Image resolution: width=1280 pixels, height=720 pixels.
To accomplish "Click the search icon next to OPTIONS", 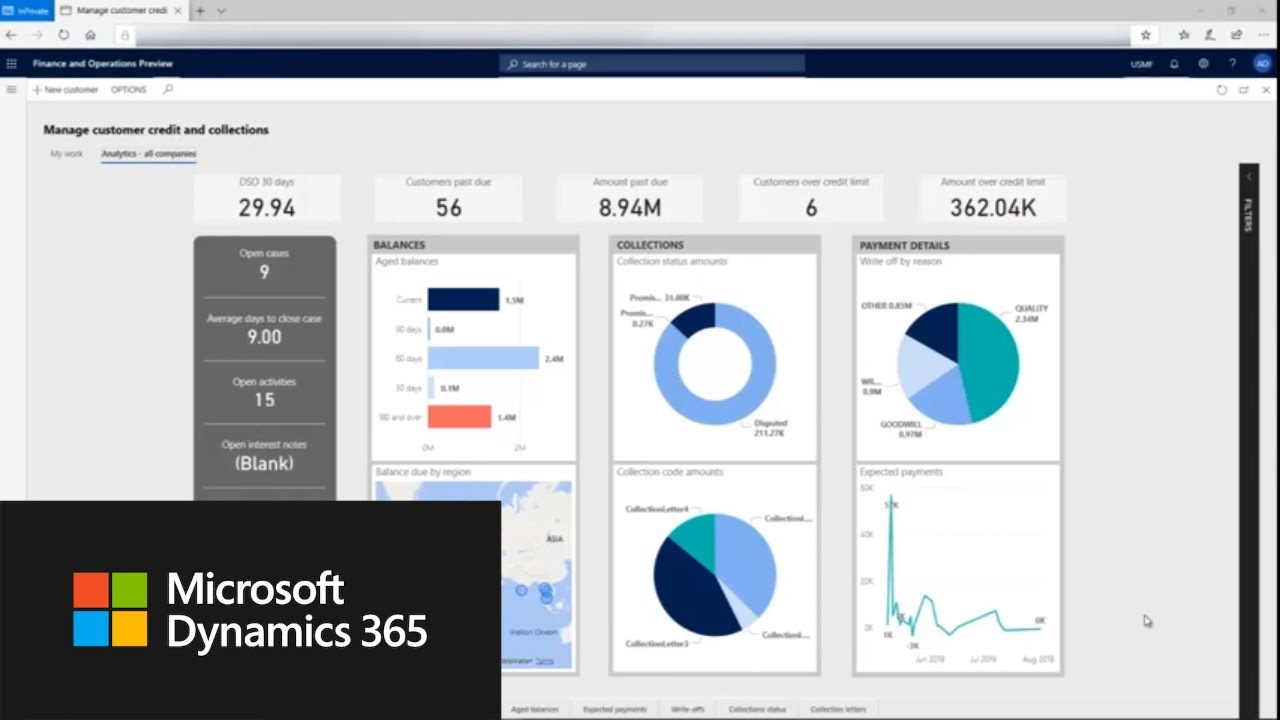I will tap(168, 90).
